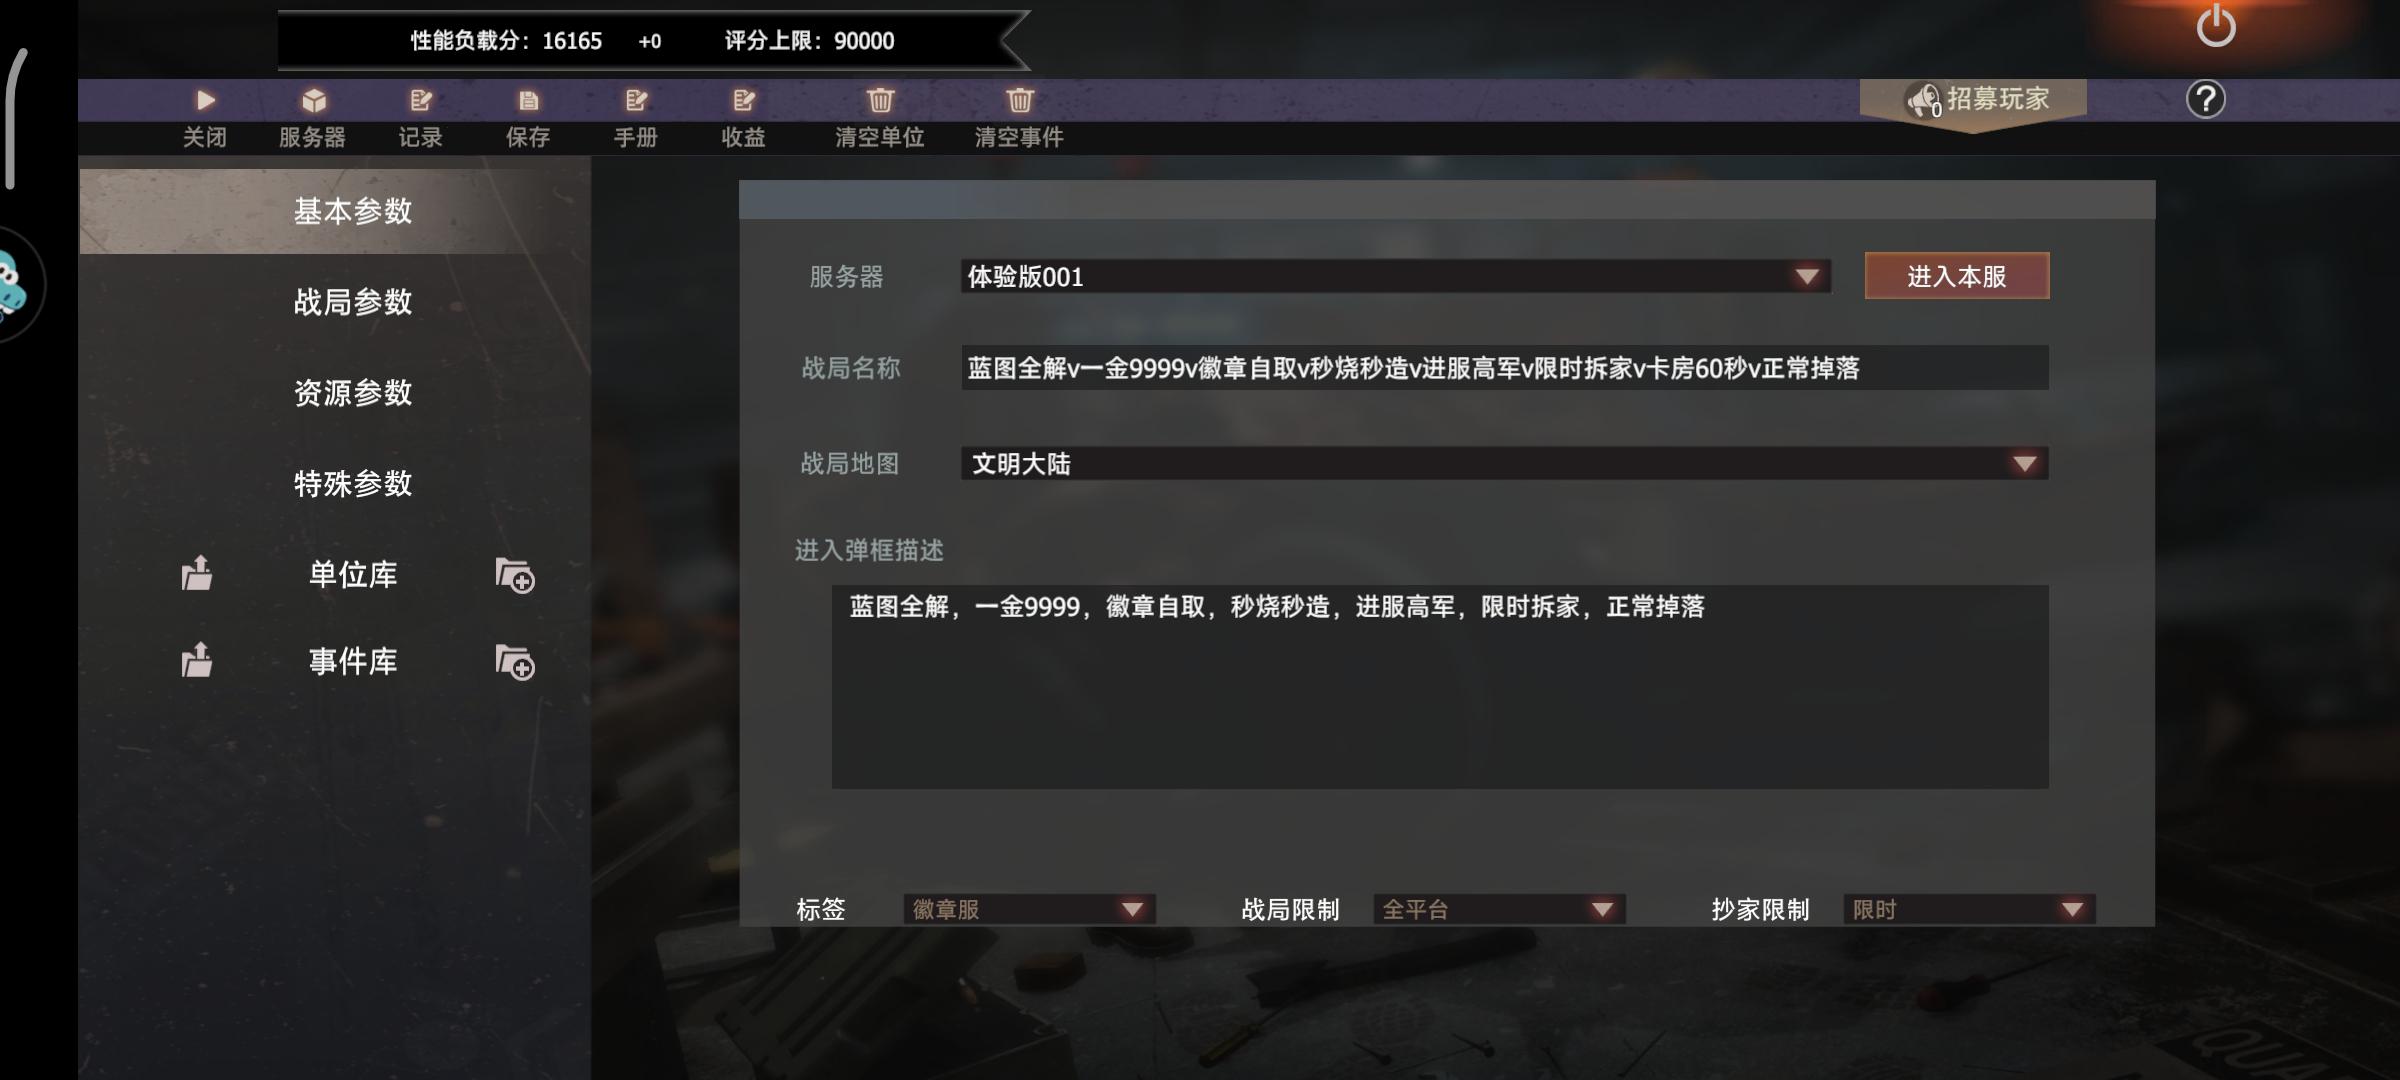The height and width of the screenshot is (1080, 2400).
Task: Click the 保存 save icon
Action: coord(528,100)
